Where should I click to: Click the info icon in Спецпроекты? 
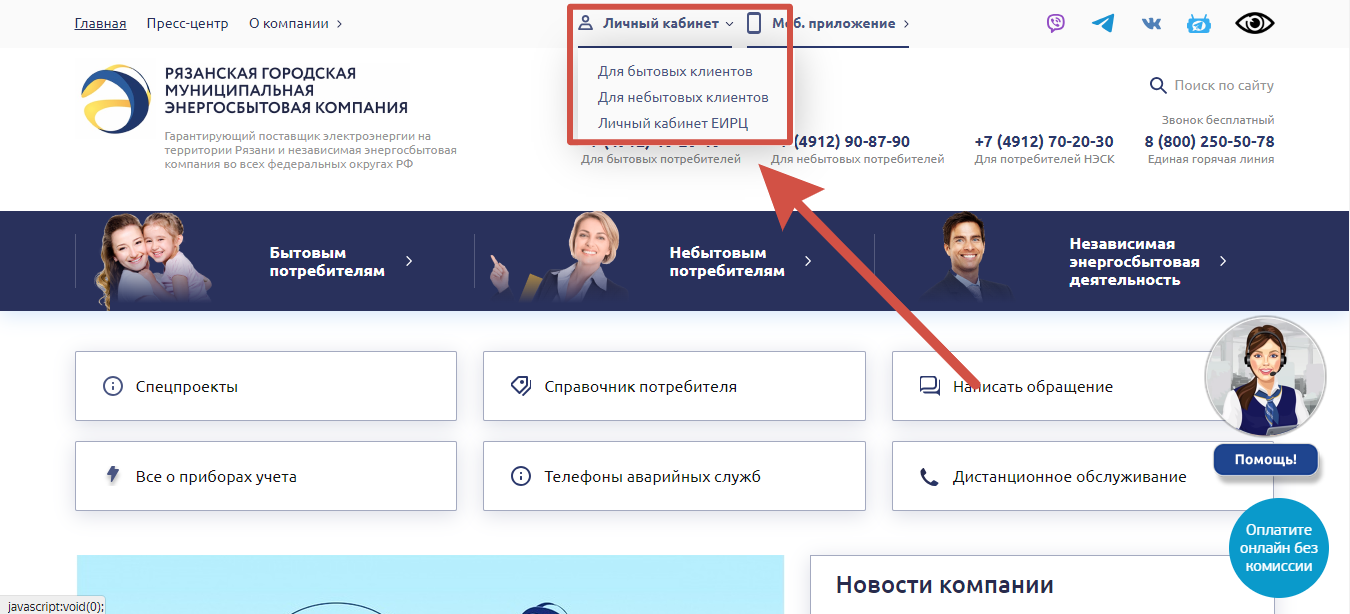[113, 386]
